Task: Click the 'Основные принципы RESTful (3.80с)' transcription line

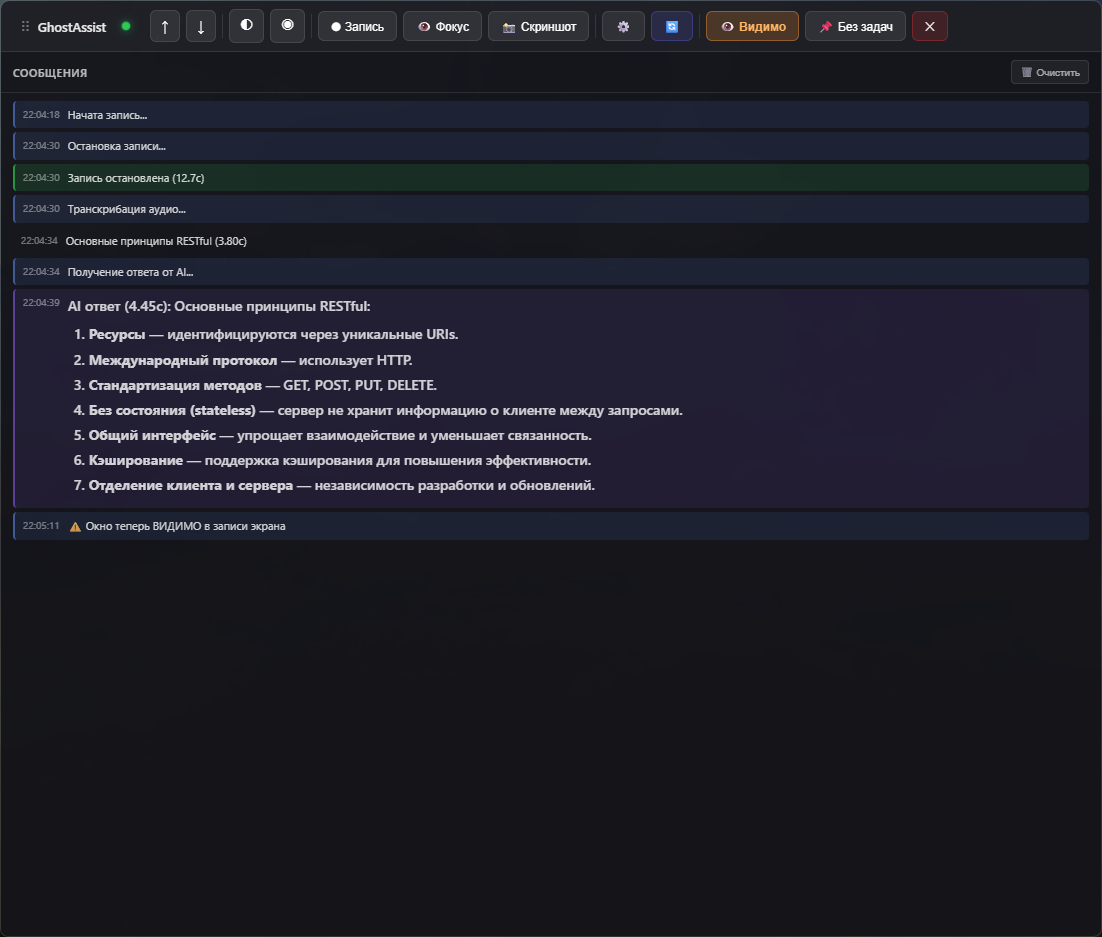Action: [156, 241]
